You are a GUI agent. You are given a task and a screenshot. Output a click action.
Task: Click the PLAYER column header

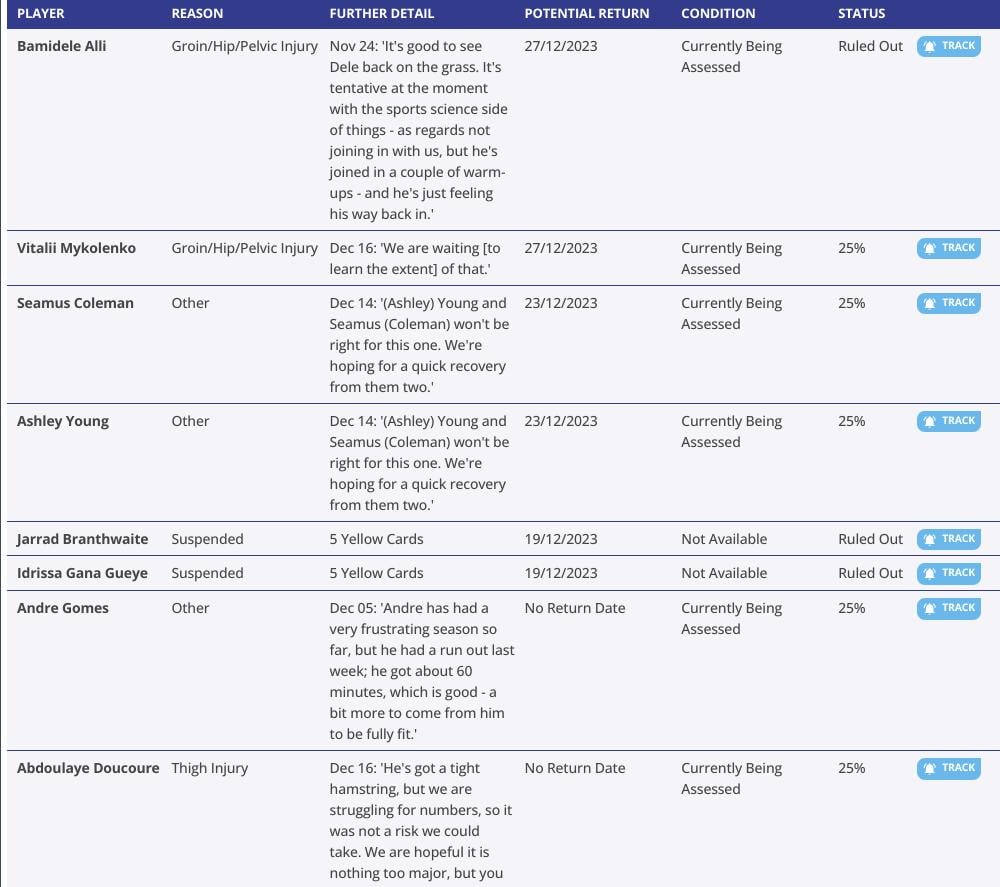tap(41, 13)
